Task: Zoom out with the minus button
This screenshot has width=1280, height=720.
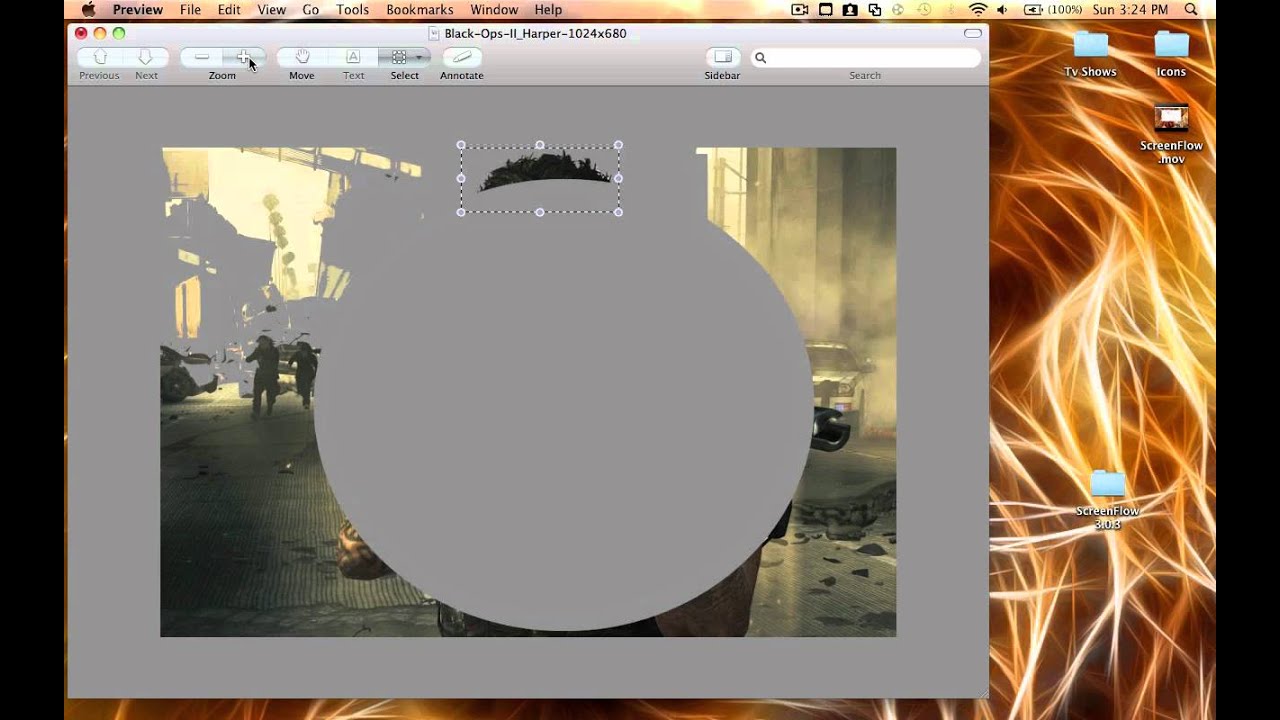Action: tap(202, 57)
